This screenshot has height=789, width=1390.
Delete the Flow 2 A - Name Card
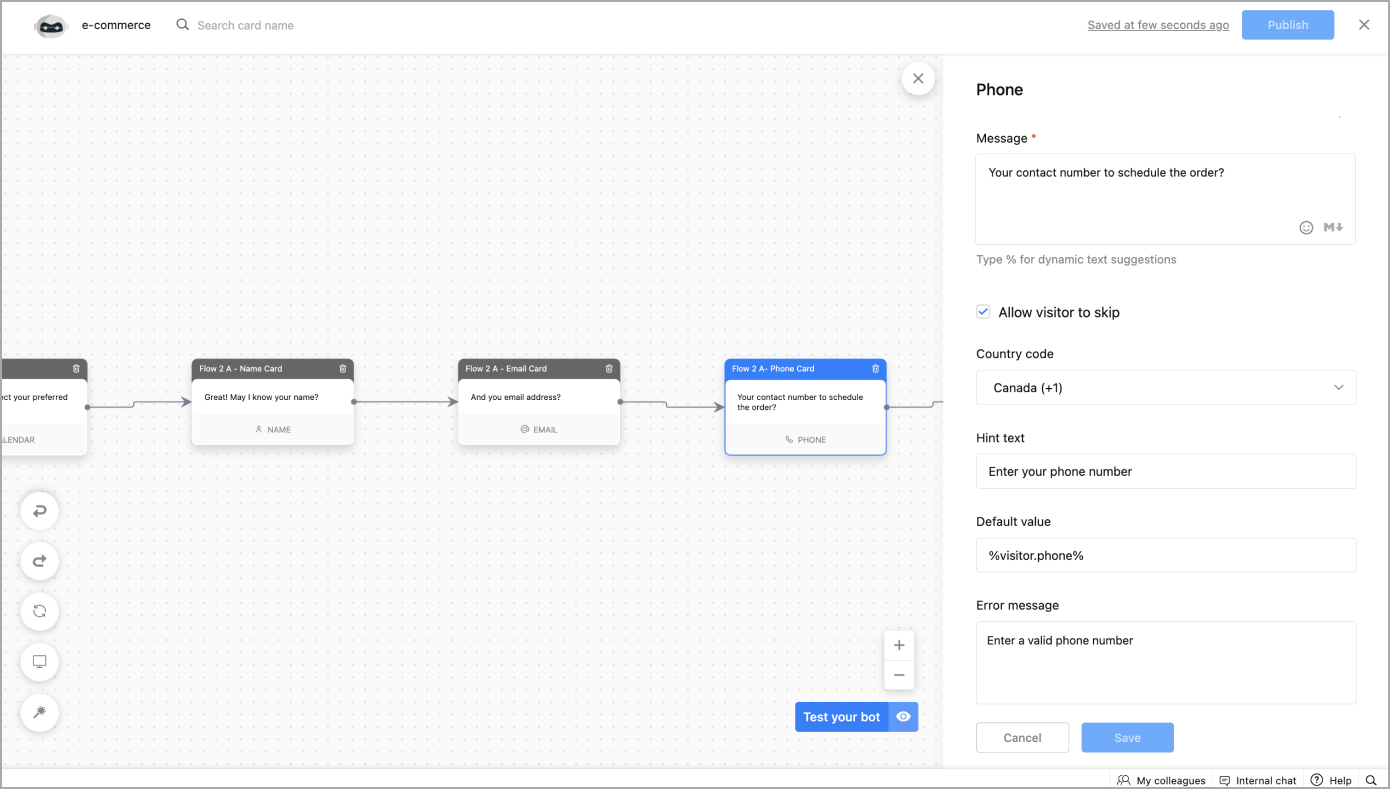[x=343, y=369]
